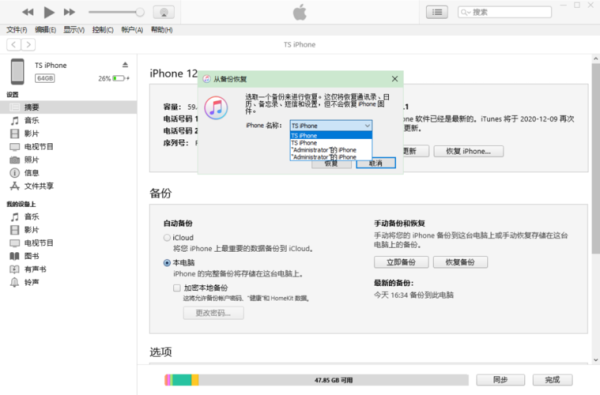Screen dimensions: 600x395
Task: Expand the iPhone 名称 dropdown
Action: tap(331, 126)
